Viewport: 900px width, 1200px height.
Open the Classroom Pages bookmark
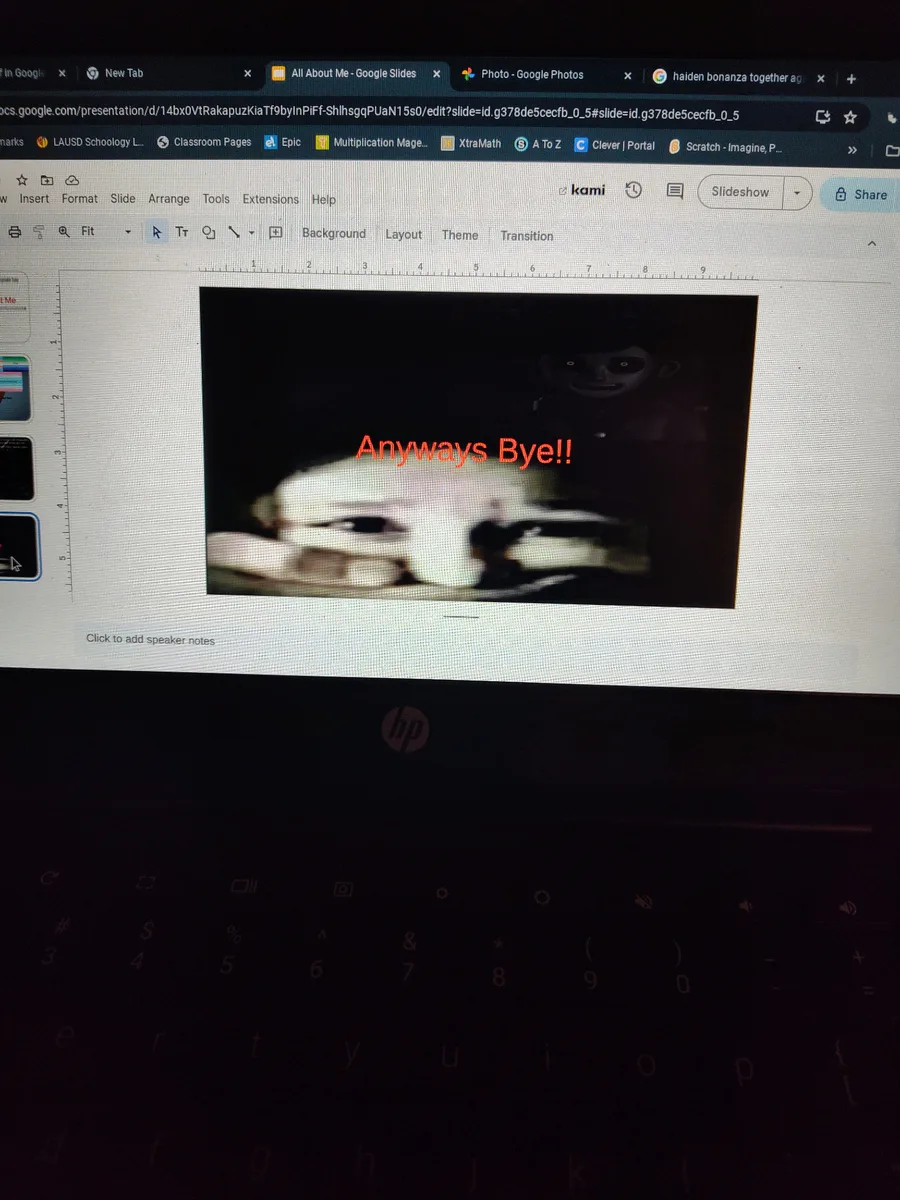[x=204, y=142]
